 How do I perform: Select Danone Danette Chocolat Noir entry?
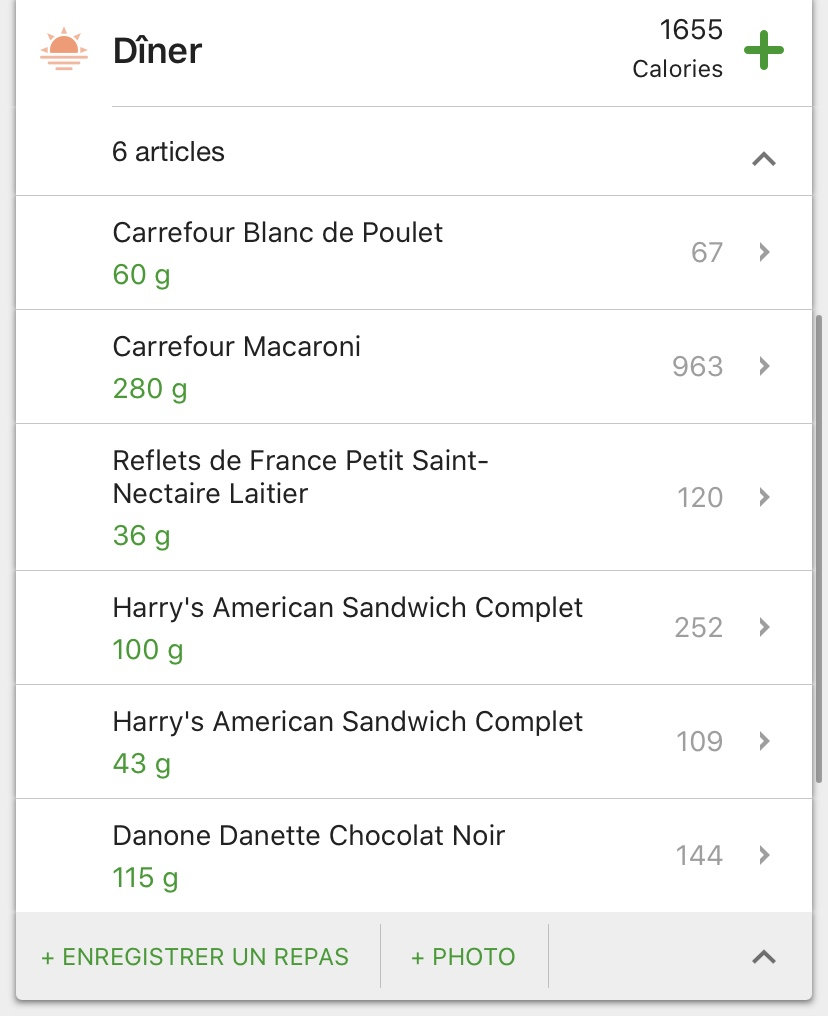[308, 835]
